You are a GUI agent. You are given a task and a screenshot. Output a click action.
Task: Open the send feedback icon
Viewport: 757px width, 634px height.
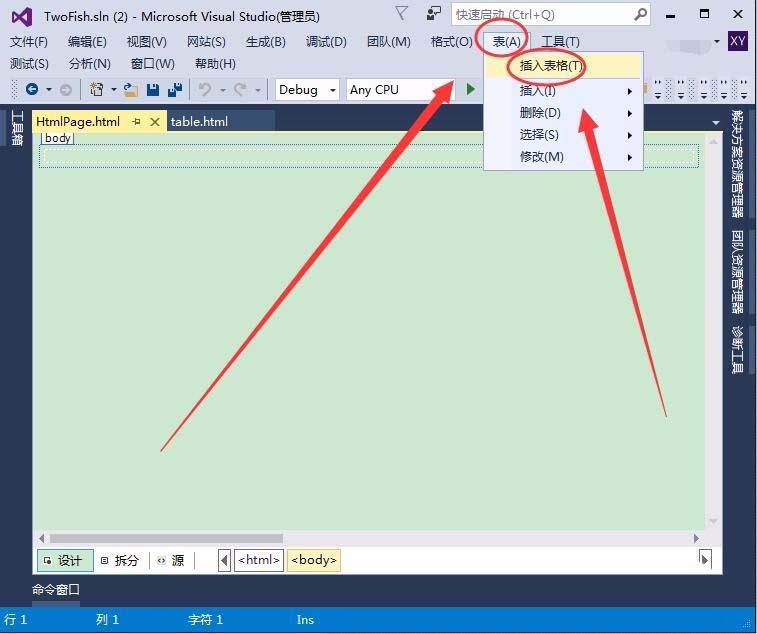(433, 13)
